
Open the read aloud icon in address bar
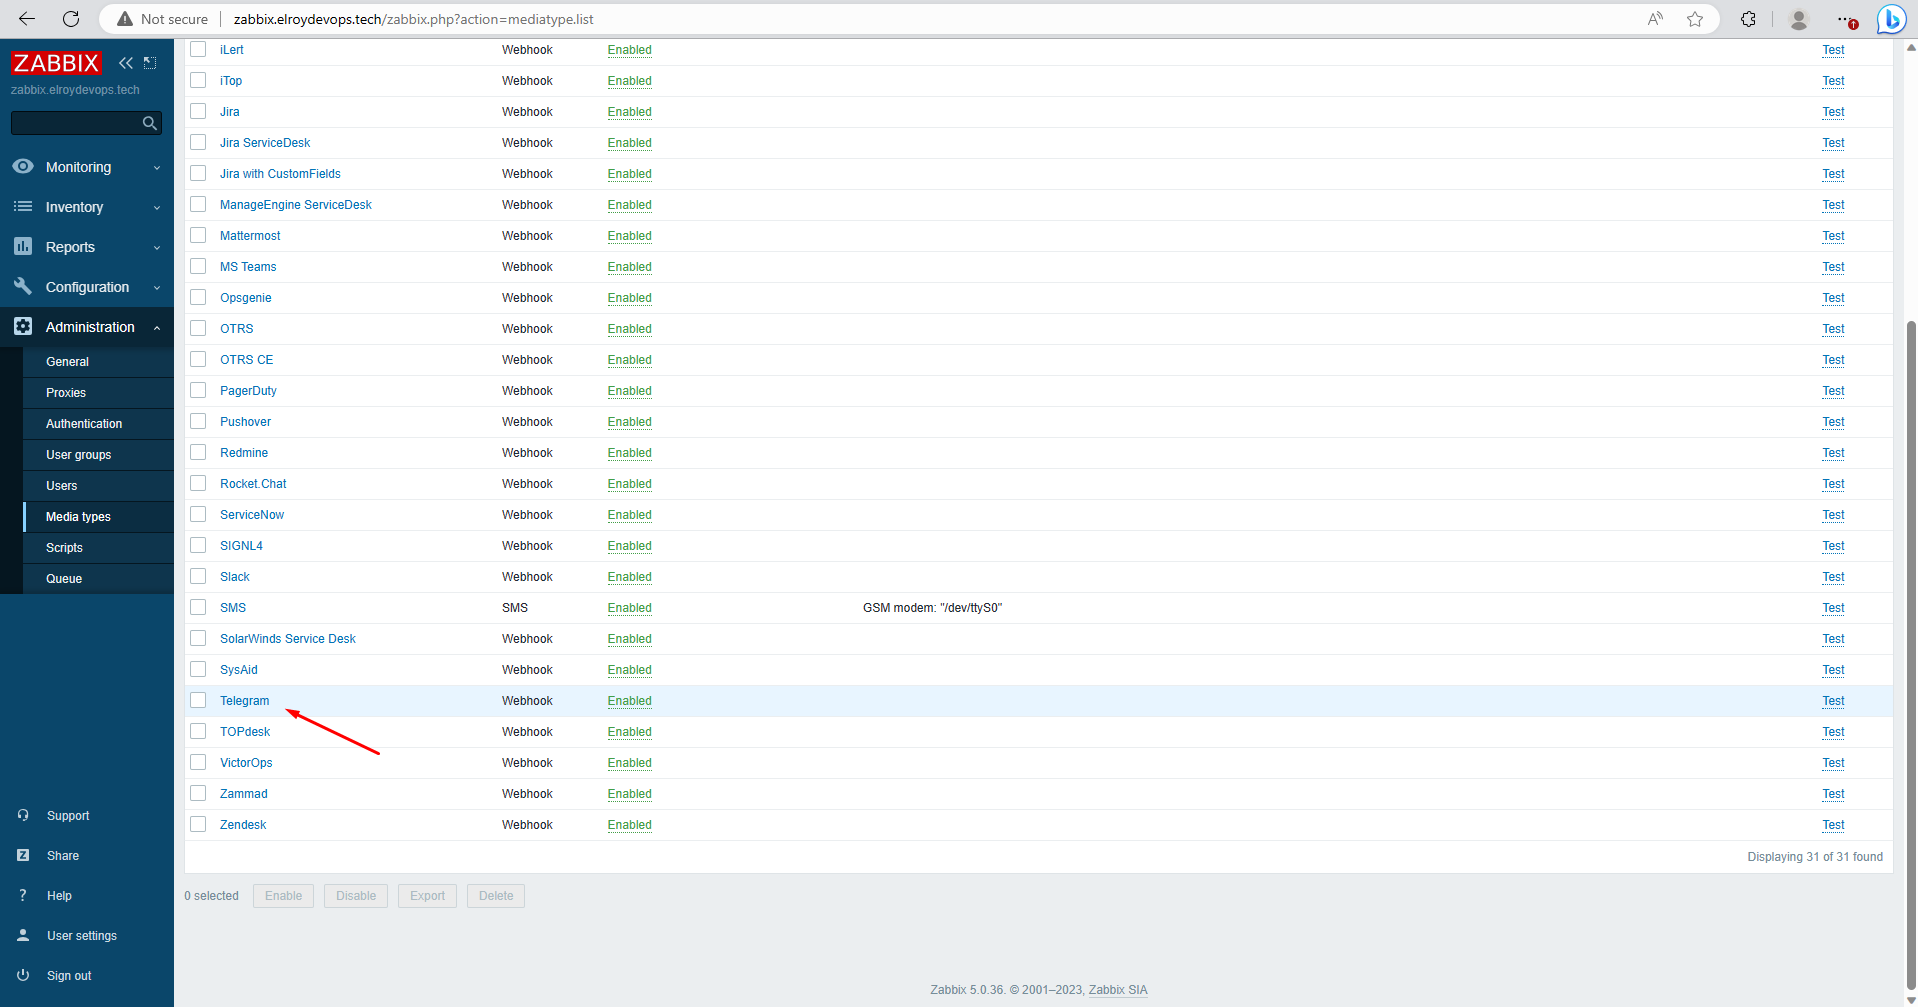(x=1655, y=19)
